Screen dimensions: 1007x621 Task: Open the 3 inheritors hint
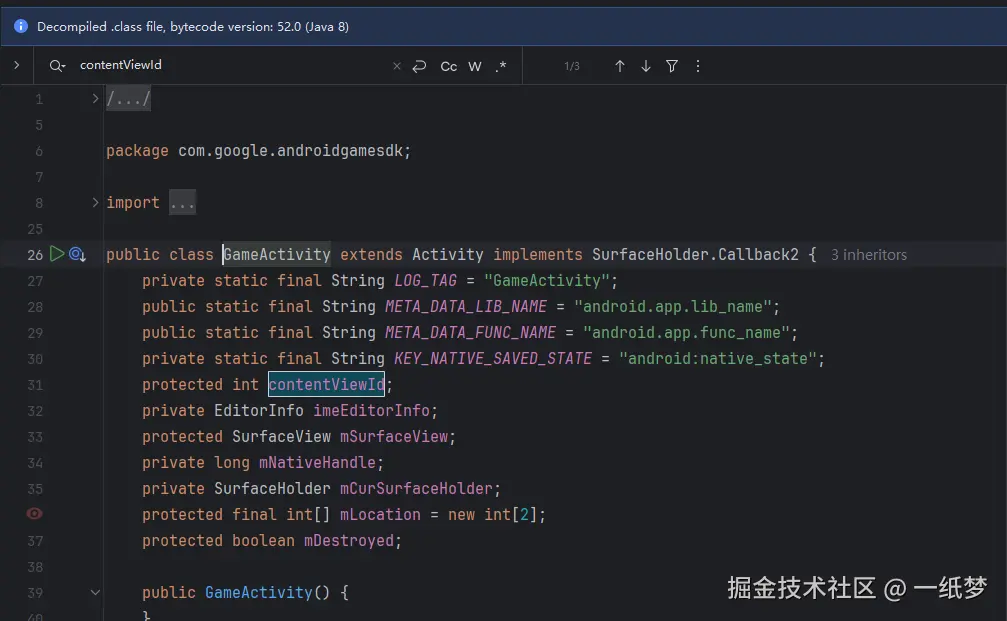(869, 255)
